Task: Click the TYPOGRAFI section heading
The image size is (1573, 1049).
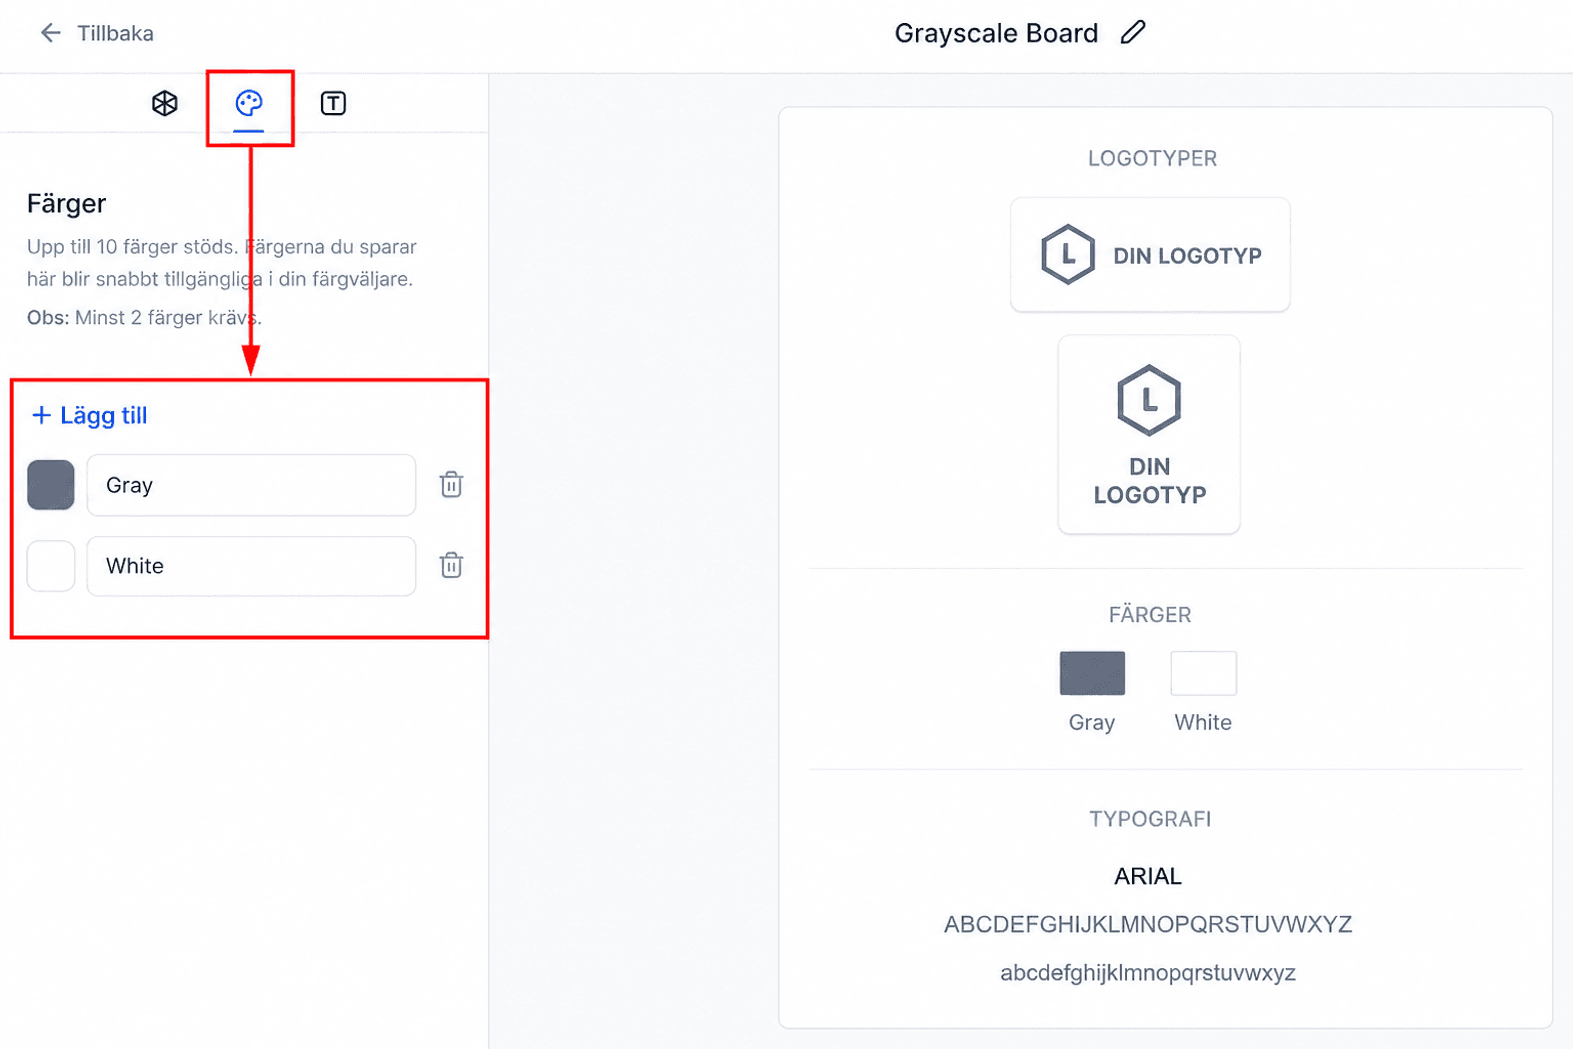Action: click(1150, 819)
